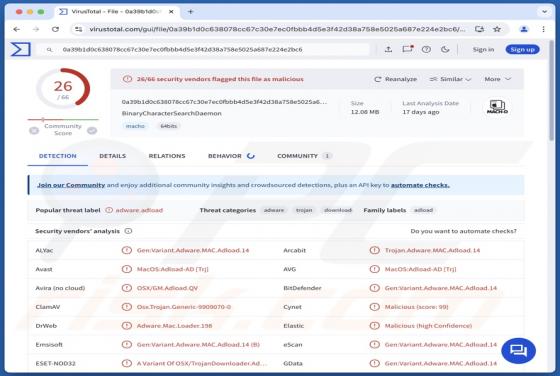Open site information icon in address bar
Screen dimensions: 560x376
pyautogui.click(x=78, y=29)
